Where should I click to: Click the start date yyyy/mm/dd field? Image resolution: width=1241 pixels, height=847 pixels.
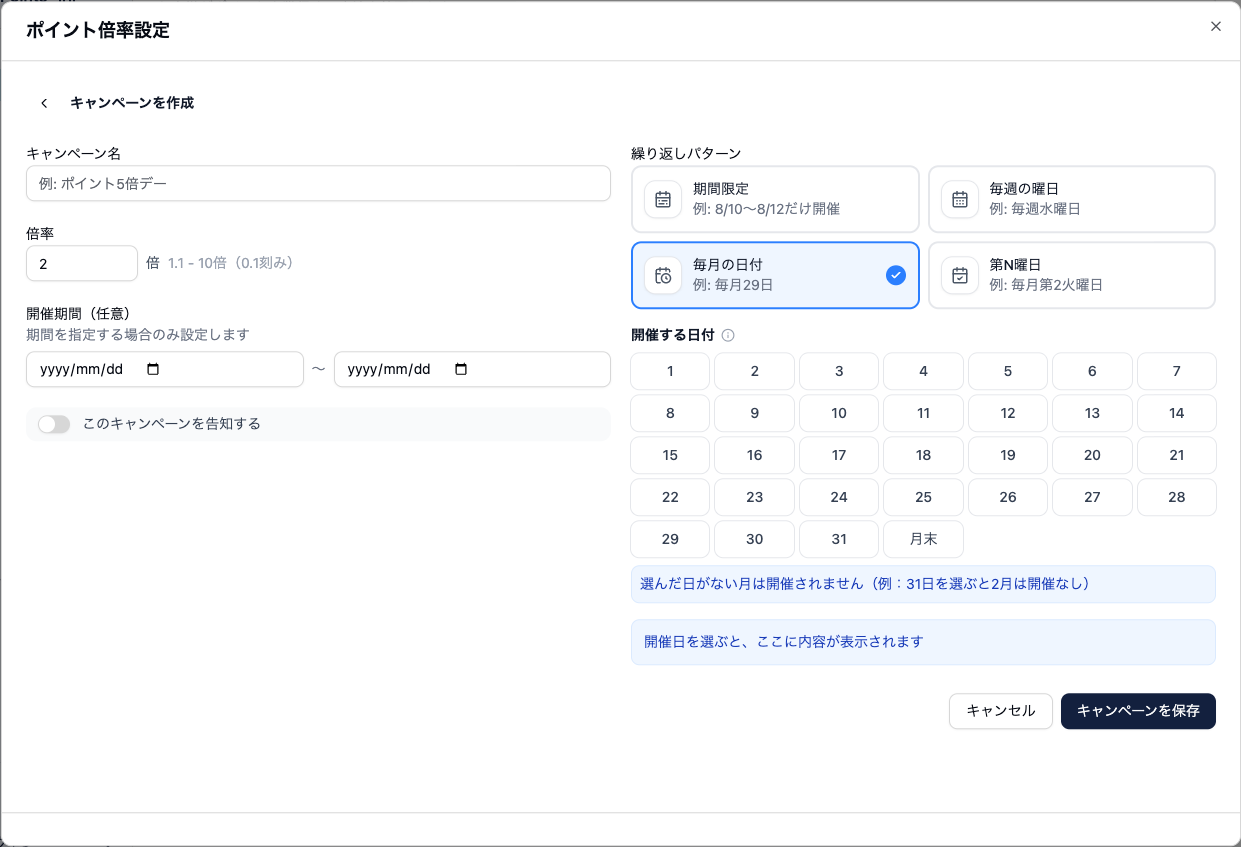(165, 369)
